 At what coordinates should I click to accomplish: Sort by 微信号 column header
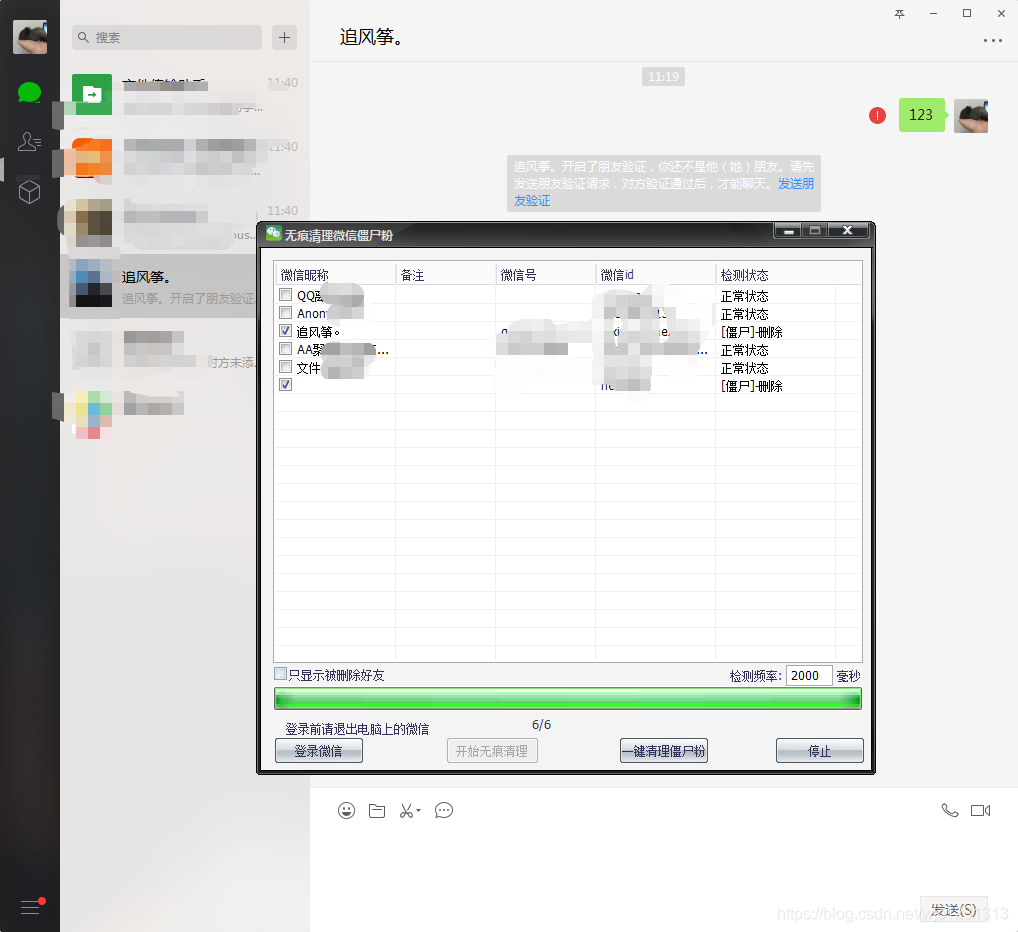point(545,275)
